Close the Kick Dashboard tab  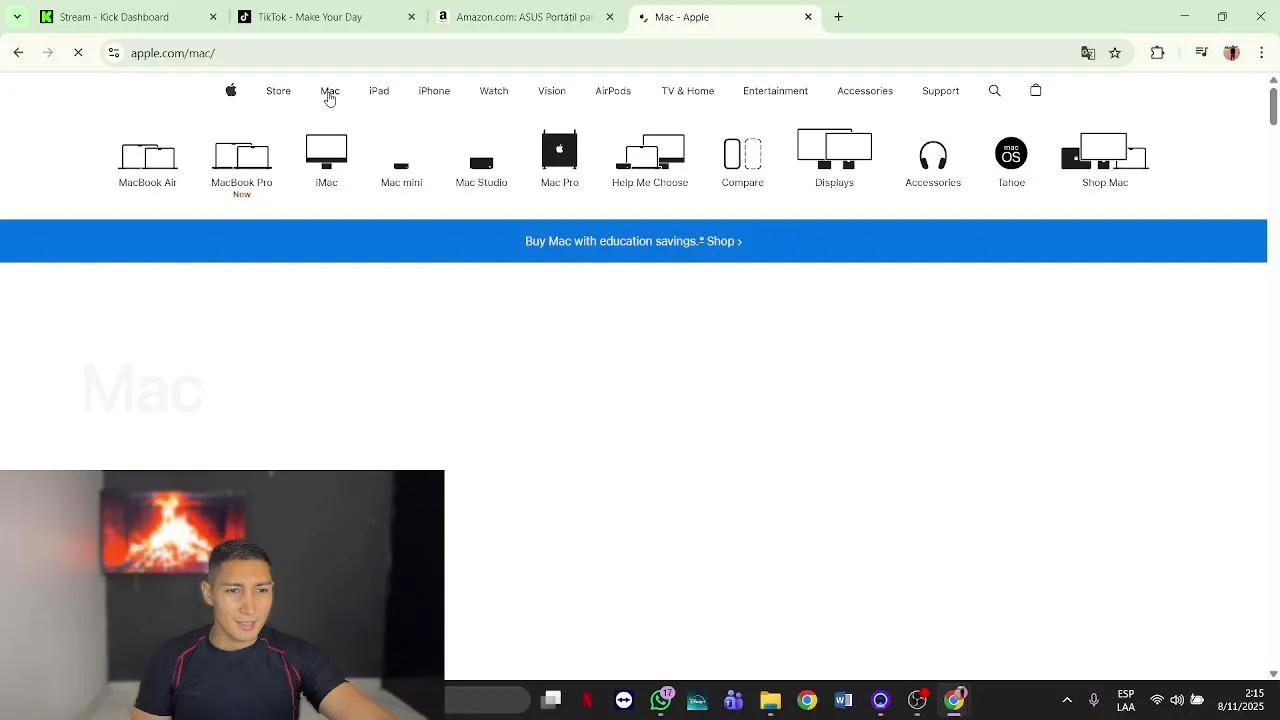213,17
